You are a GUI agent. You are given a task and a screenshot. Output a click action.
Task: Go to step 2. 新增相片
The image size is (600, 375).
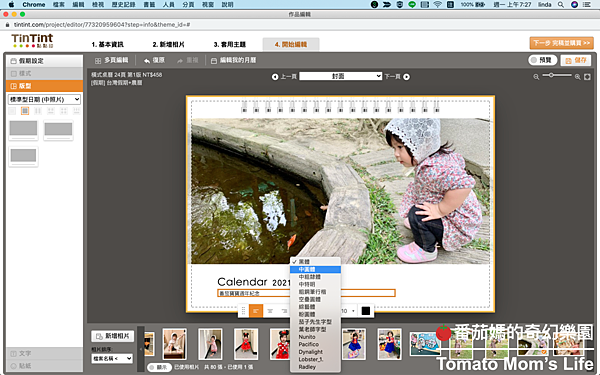coord(168,44)
